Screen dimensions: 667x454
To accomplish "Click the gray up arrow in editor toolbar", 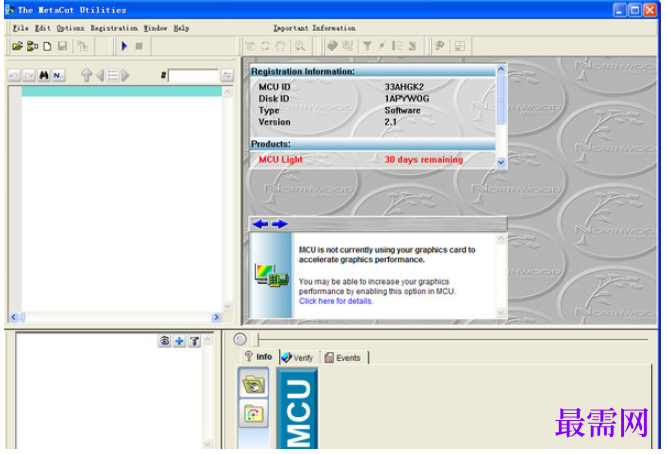I will [86, 76].
